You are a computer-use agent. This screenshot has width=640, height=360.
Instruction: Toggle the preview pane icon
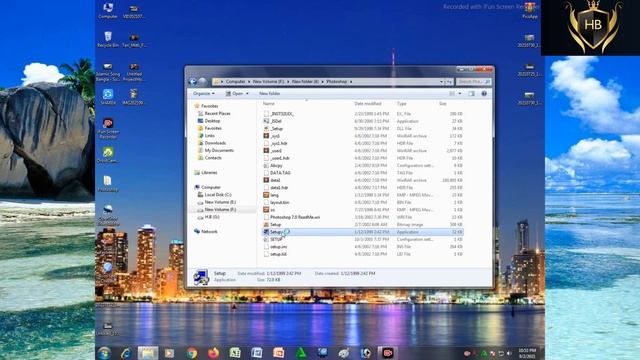(471, 93)
